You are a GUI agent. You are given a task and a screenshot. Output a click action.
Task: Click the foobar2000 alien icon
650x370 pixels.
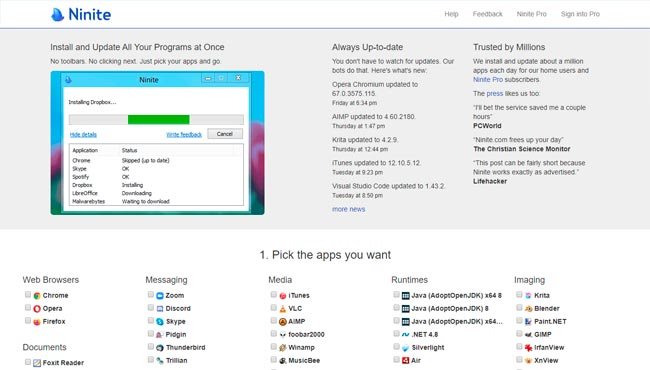(x=283, y=335)
